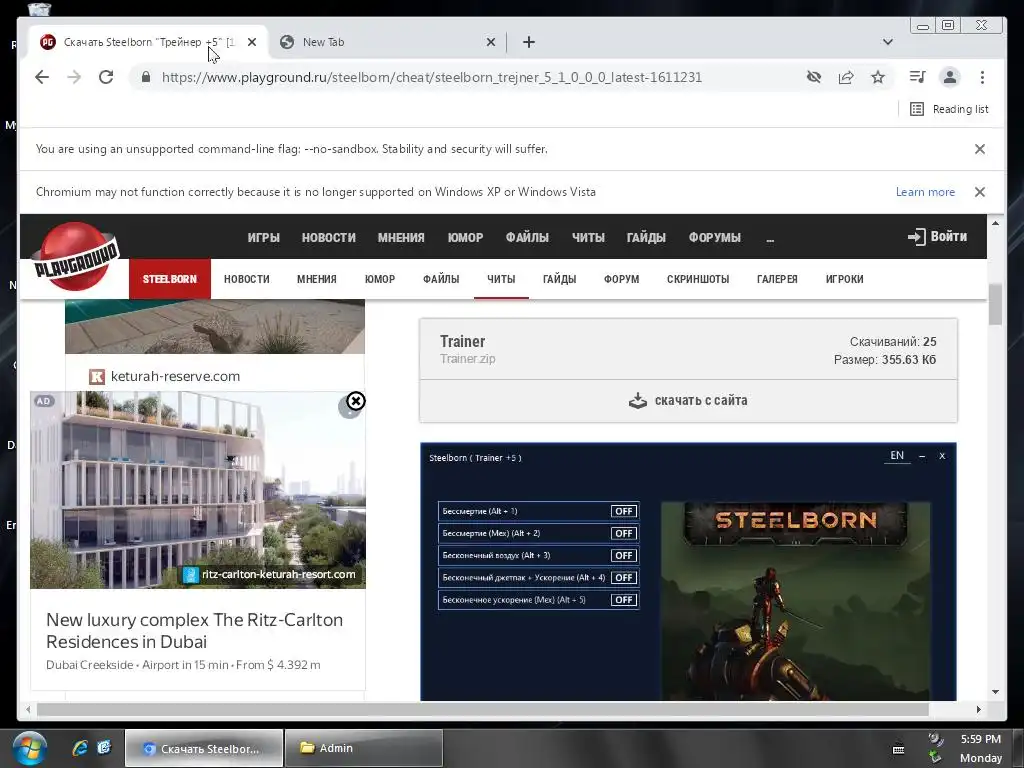Open ЮМОР in the Steelborn sub-navigation

point(379,279)
